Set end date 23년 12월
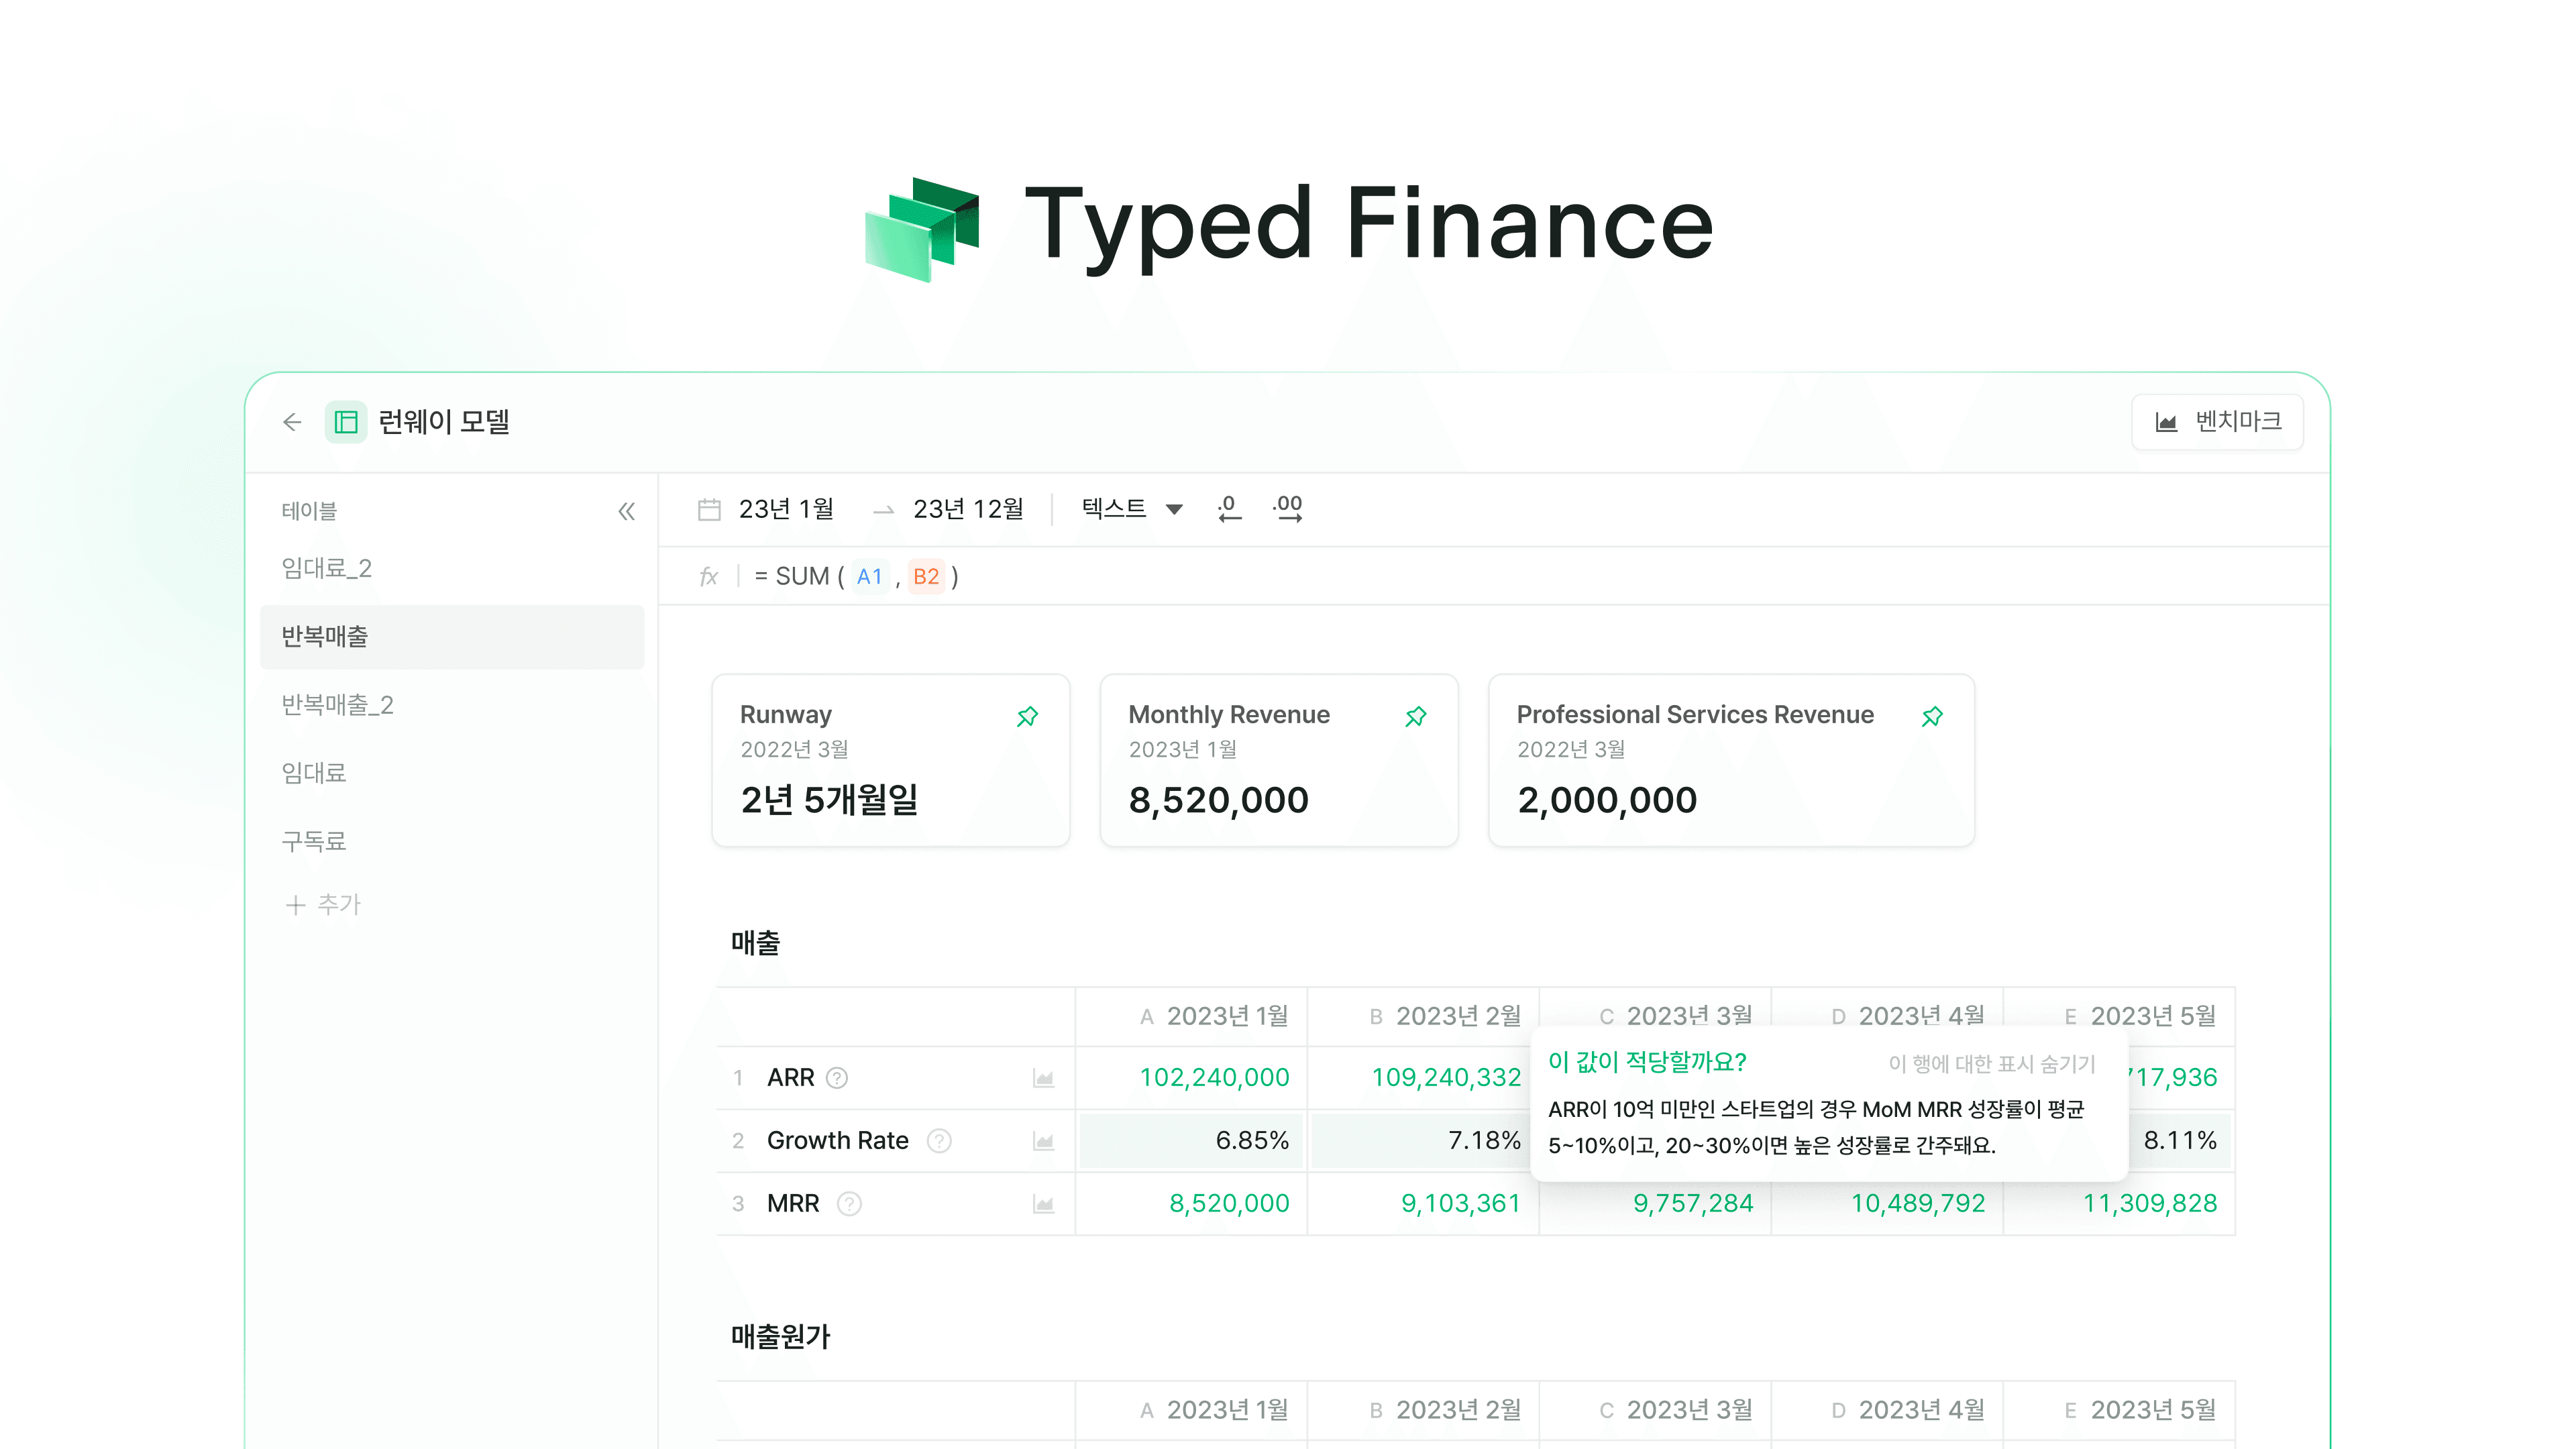The image size is (2576, 1449). pyautogui.click(x=968, y=509)
